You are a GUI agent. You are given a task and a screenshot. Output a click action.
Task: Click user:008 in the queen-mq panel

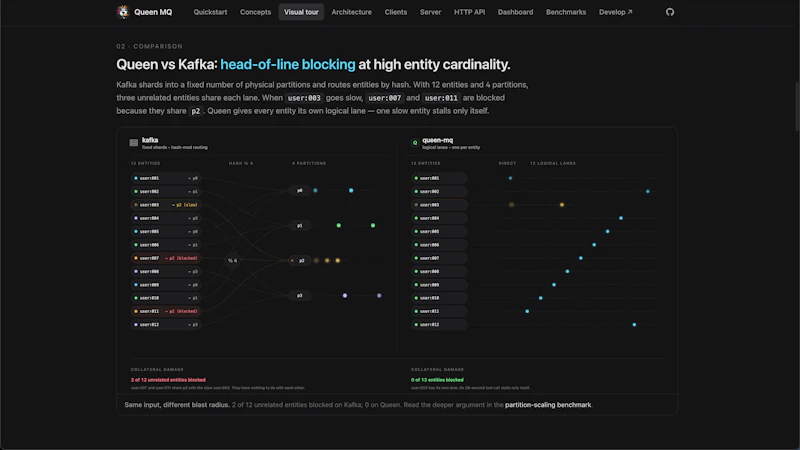[439, 271]
